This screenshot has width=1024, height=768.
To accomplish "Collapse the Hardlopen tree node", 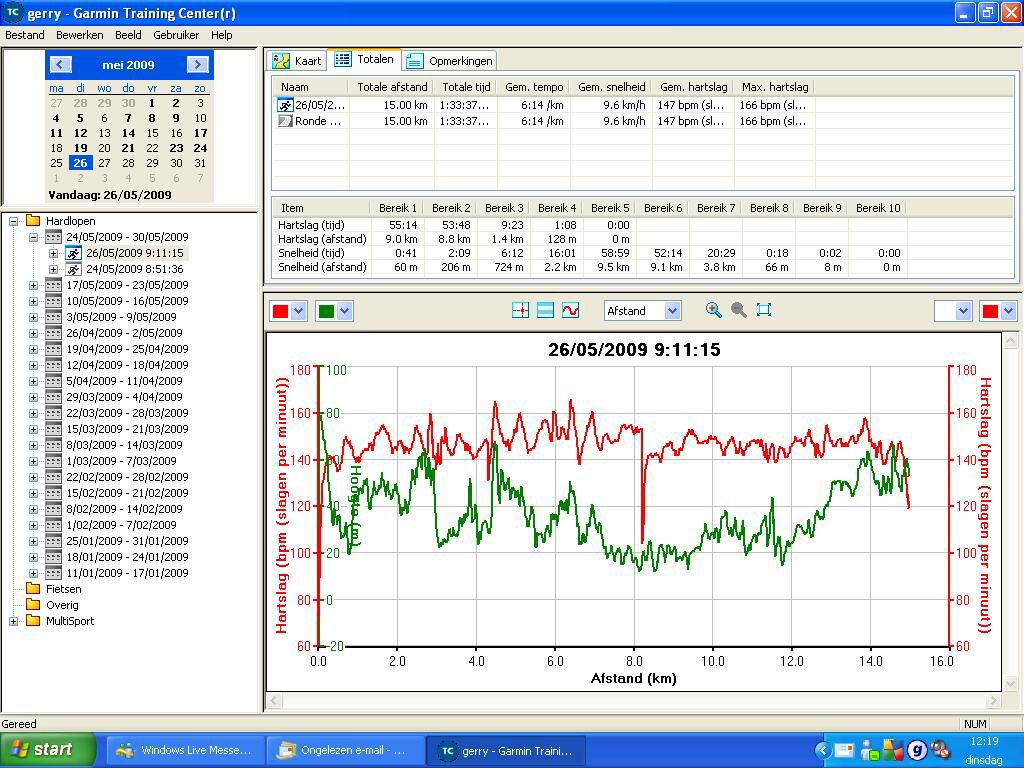I will [x=13, y=221].
